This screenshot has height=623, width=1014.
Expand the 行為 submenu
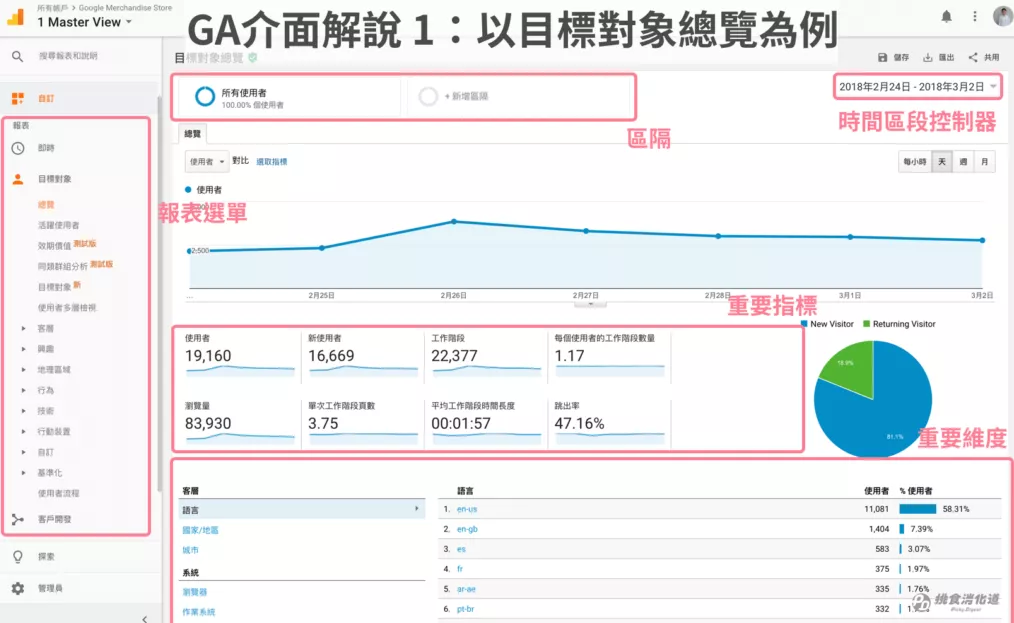click(x=24, y=391)
